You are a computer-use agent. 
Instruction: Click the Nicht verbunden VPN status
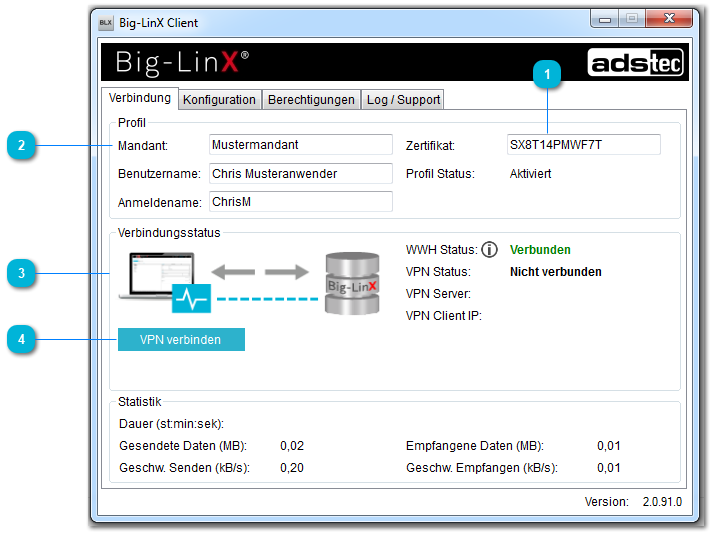(556, 272)
